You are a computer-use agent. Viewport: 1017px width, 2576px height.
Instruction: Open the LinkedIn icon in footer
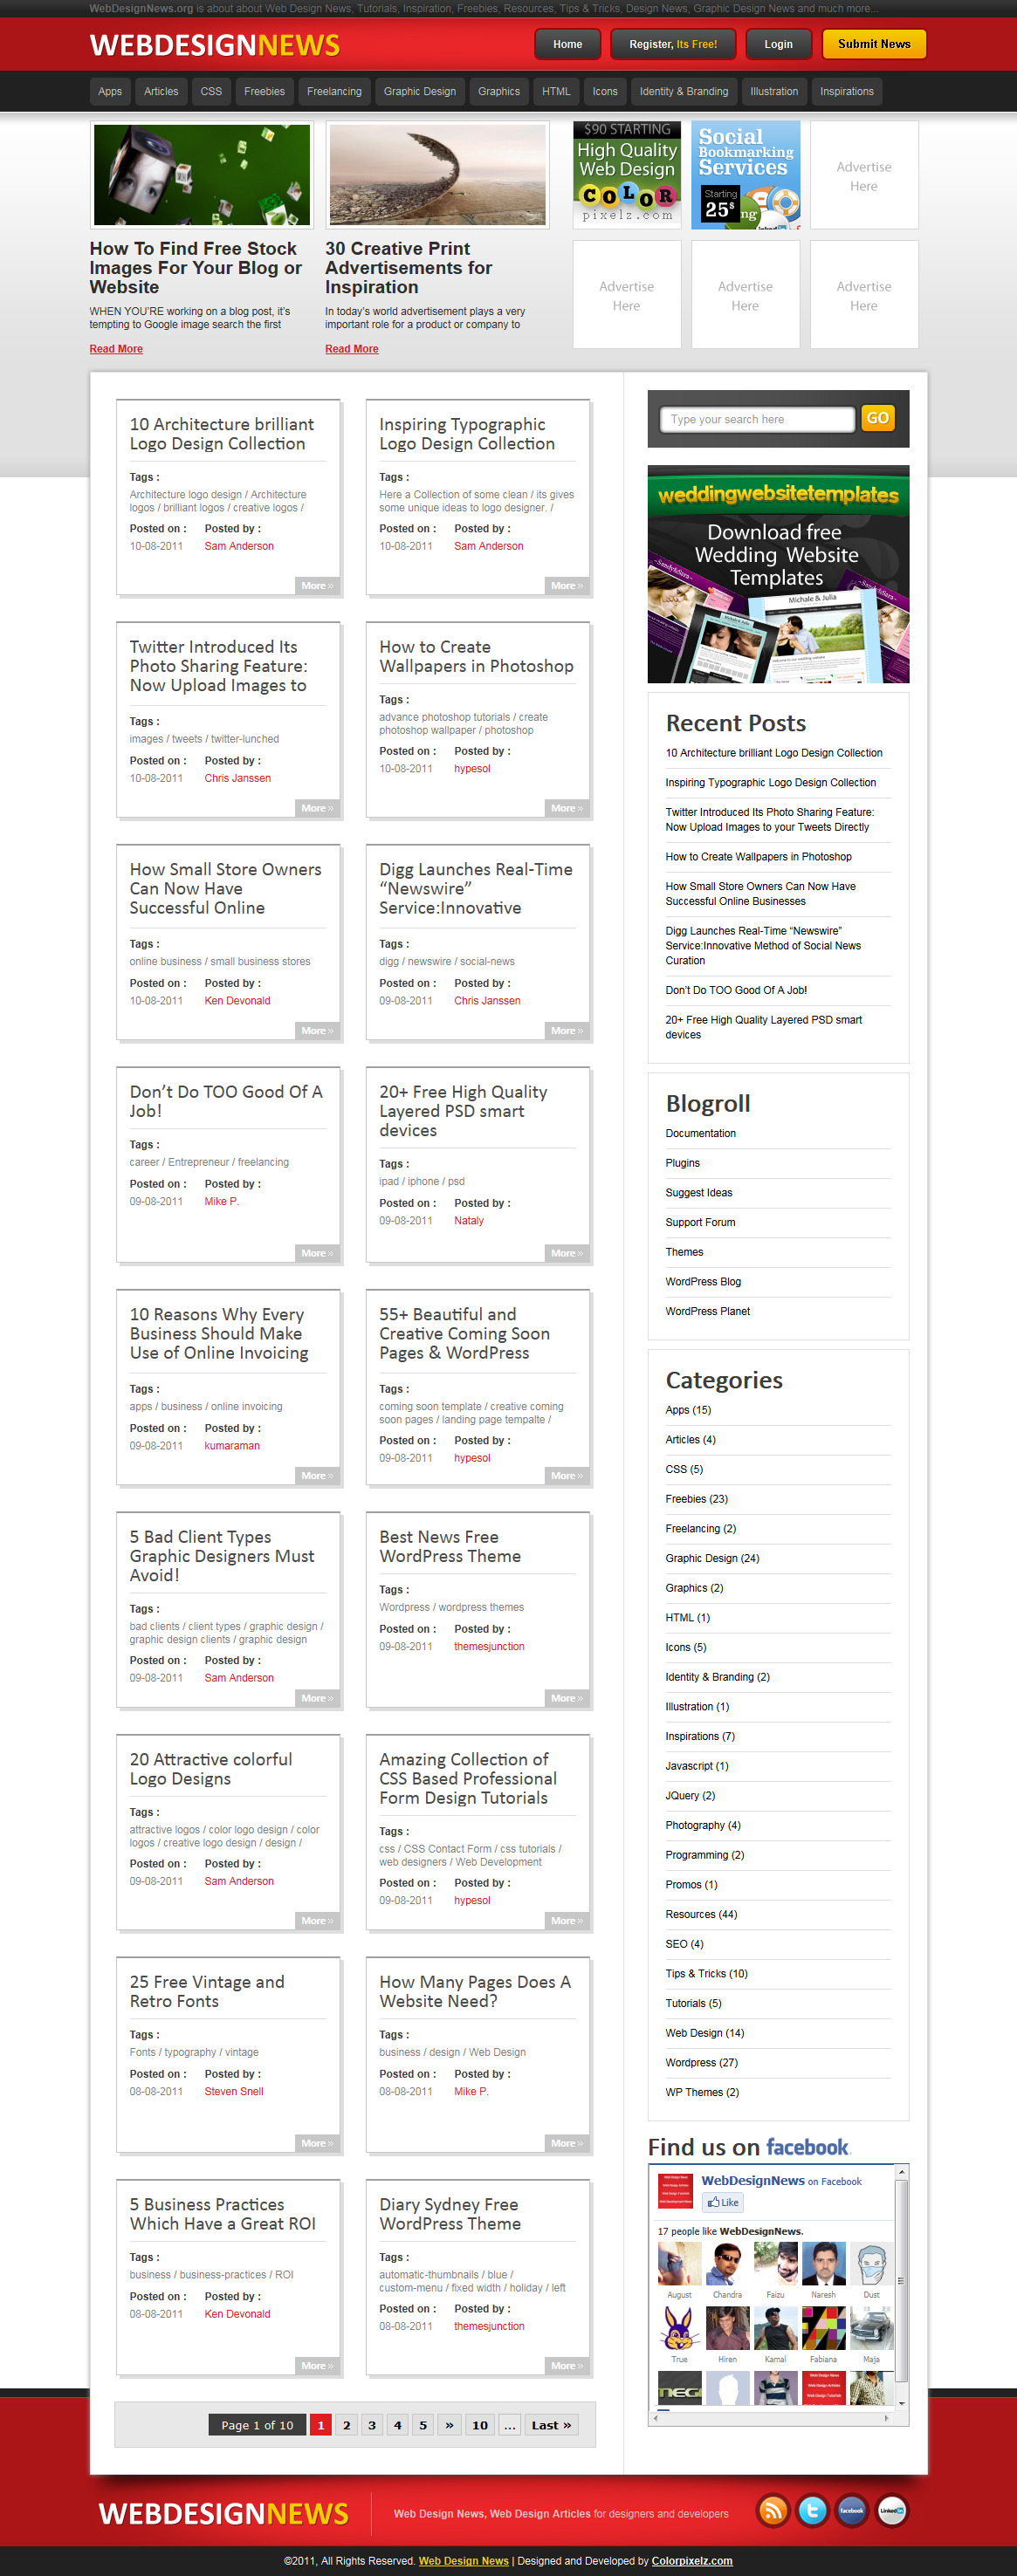coord(891,2510)
